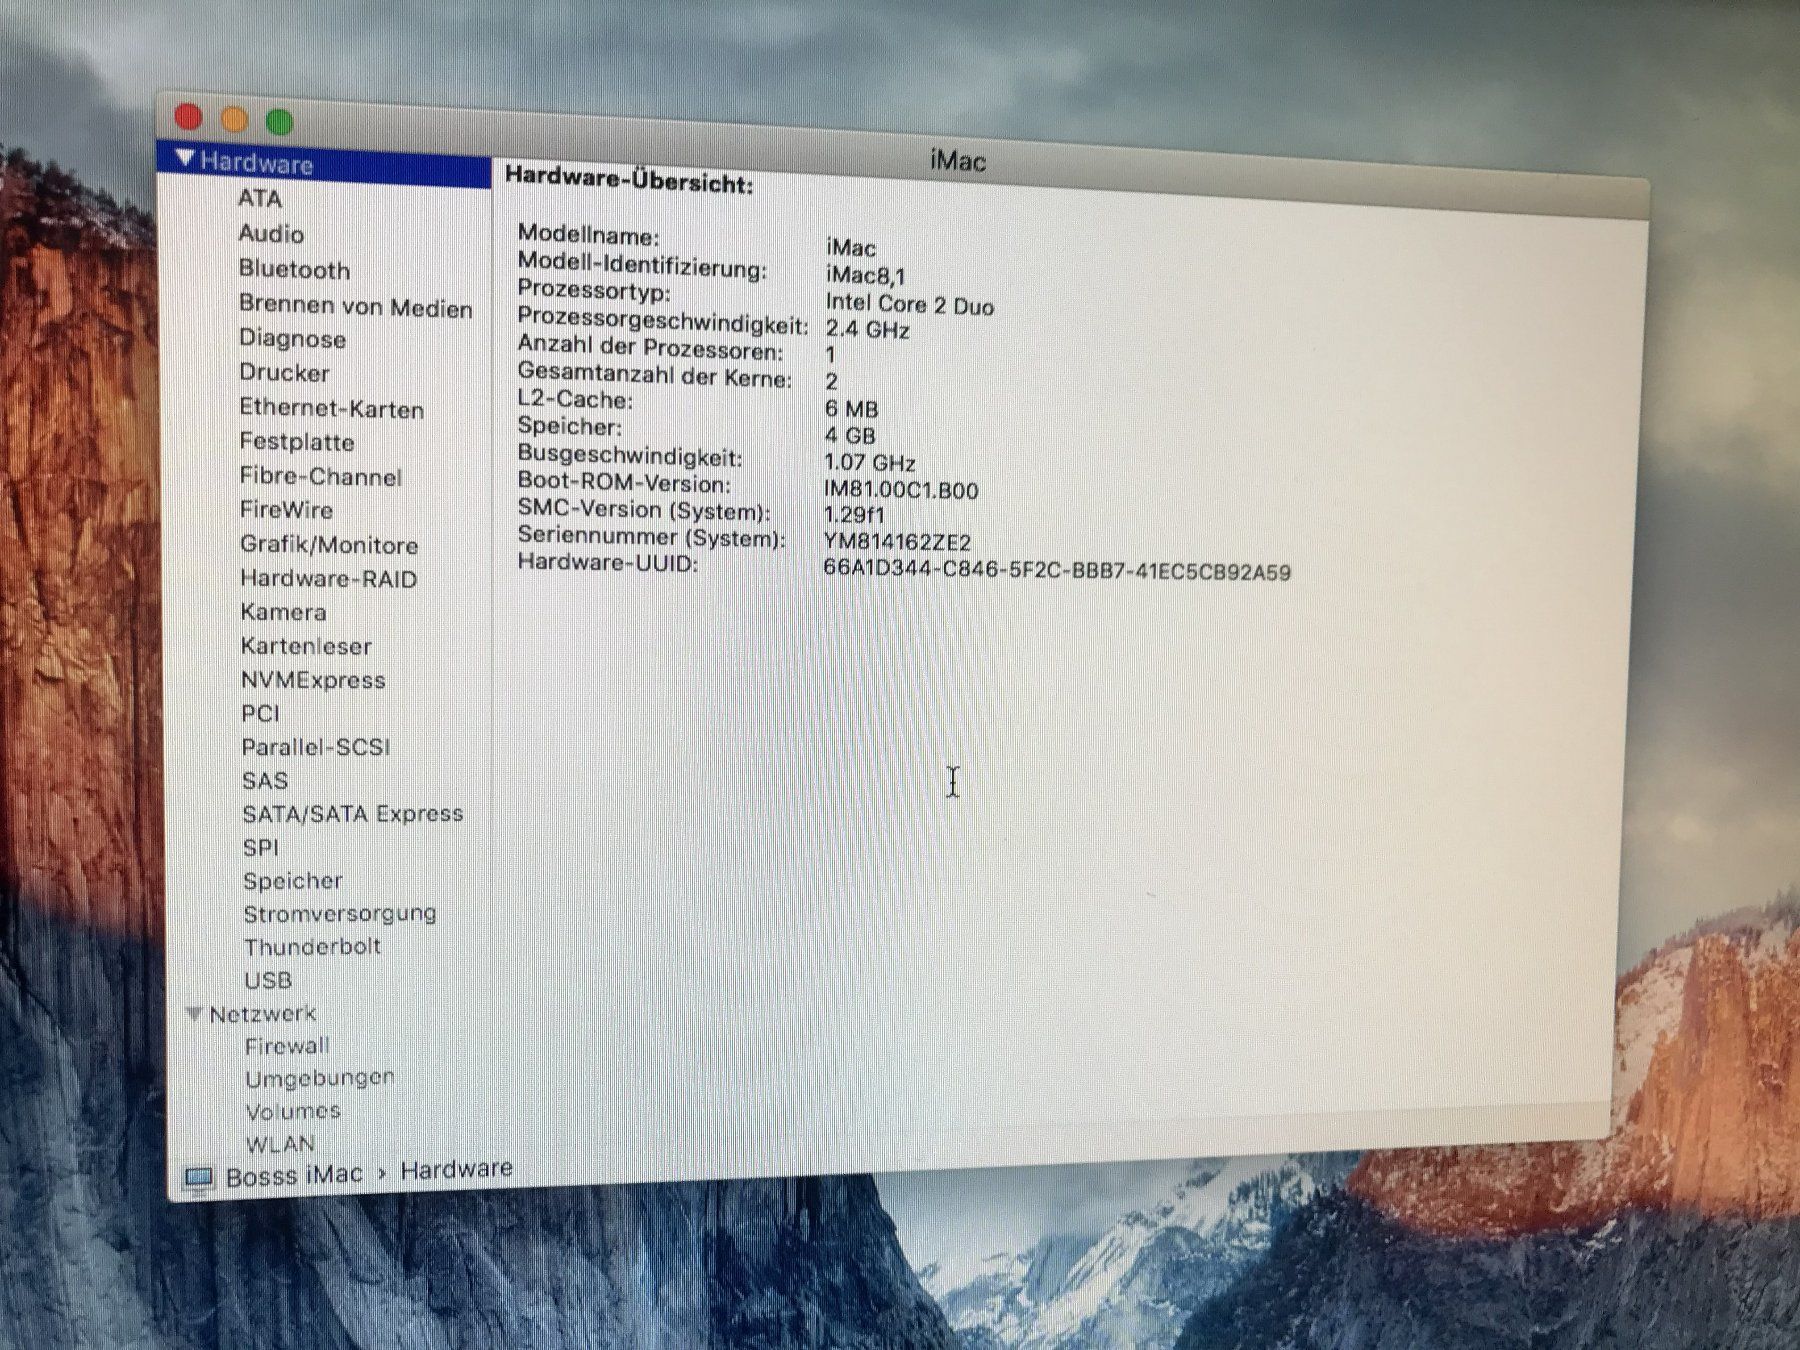Click the Intel Core 2 Duo value
This screenshot has width=1800, height=1350.
click(x=909, y=304)
